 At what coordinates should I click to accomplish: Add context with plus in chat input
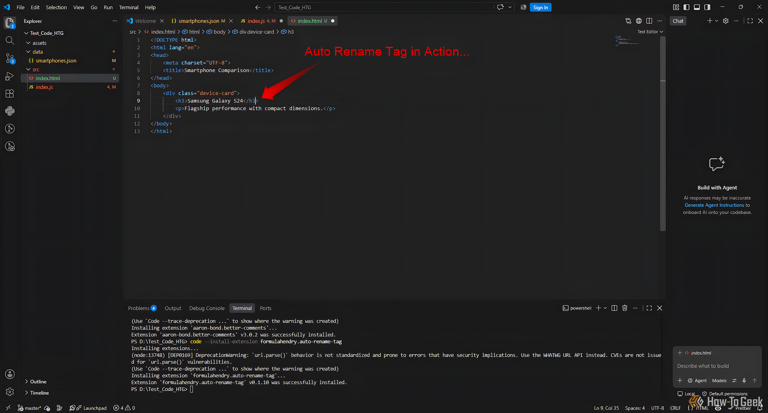(680, 381)
